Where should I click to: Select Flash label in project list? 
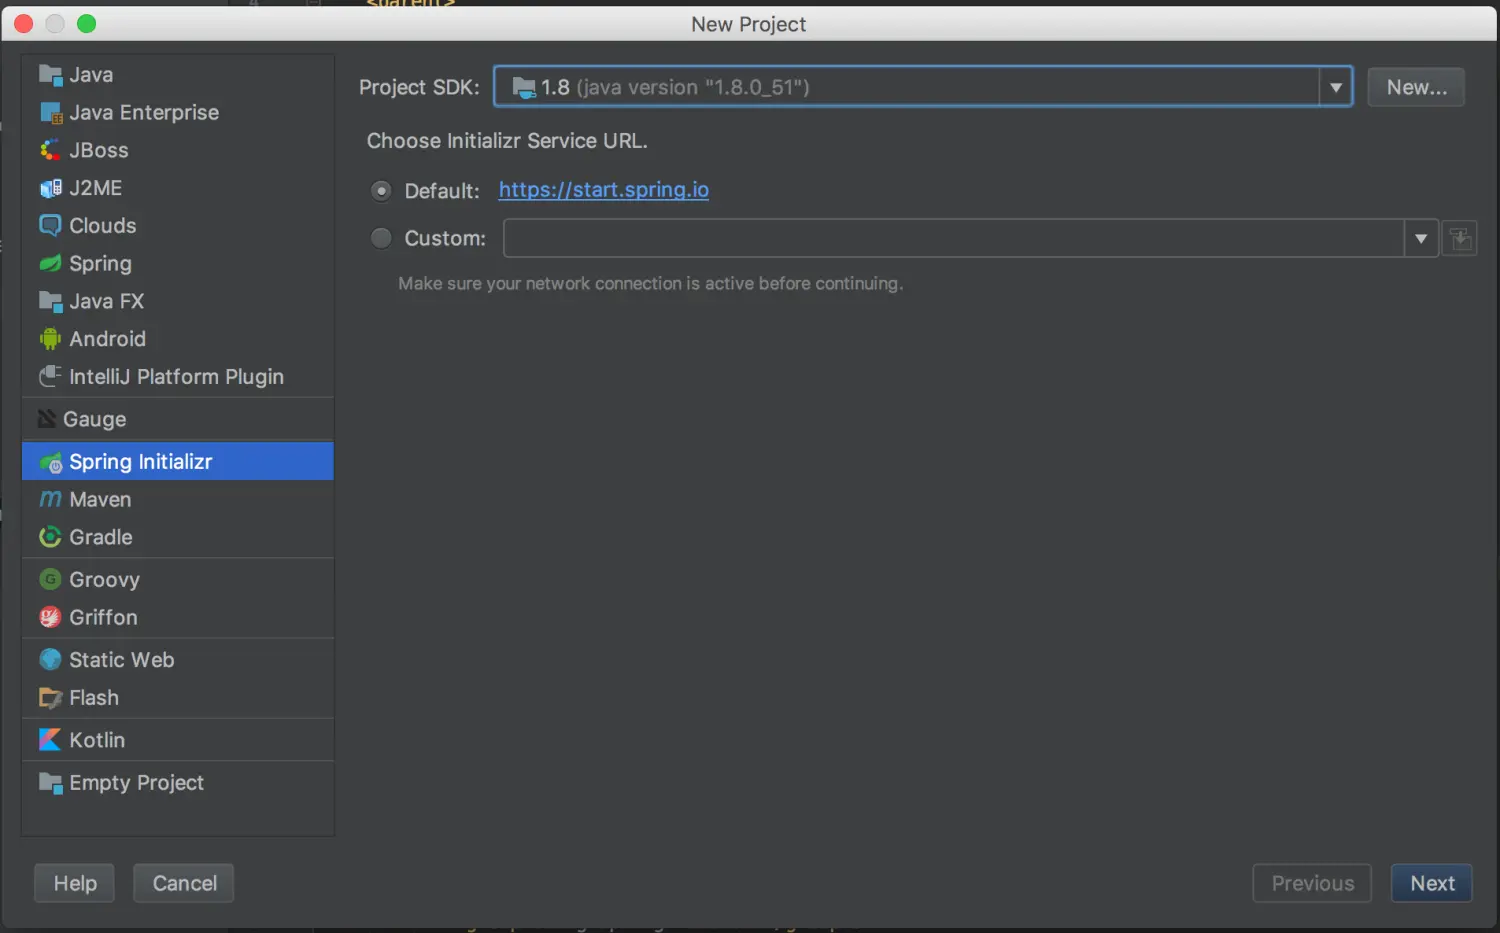tap(94, 698)
